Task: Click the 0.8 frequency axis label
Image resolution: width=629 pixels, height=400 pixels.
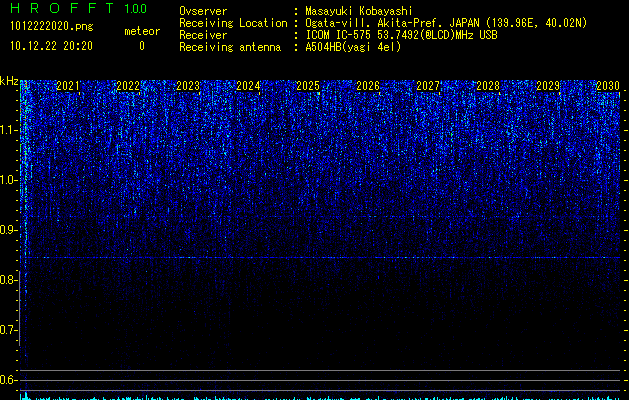Action: [8, 280]
